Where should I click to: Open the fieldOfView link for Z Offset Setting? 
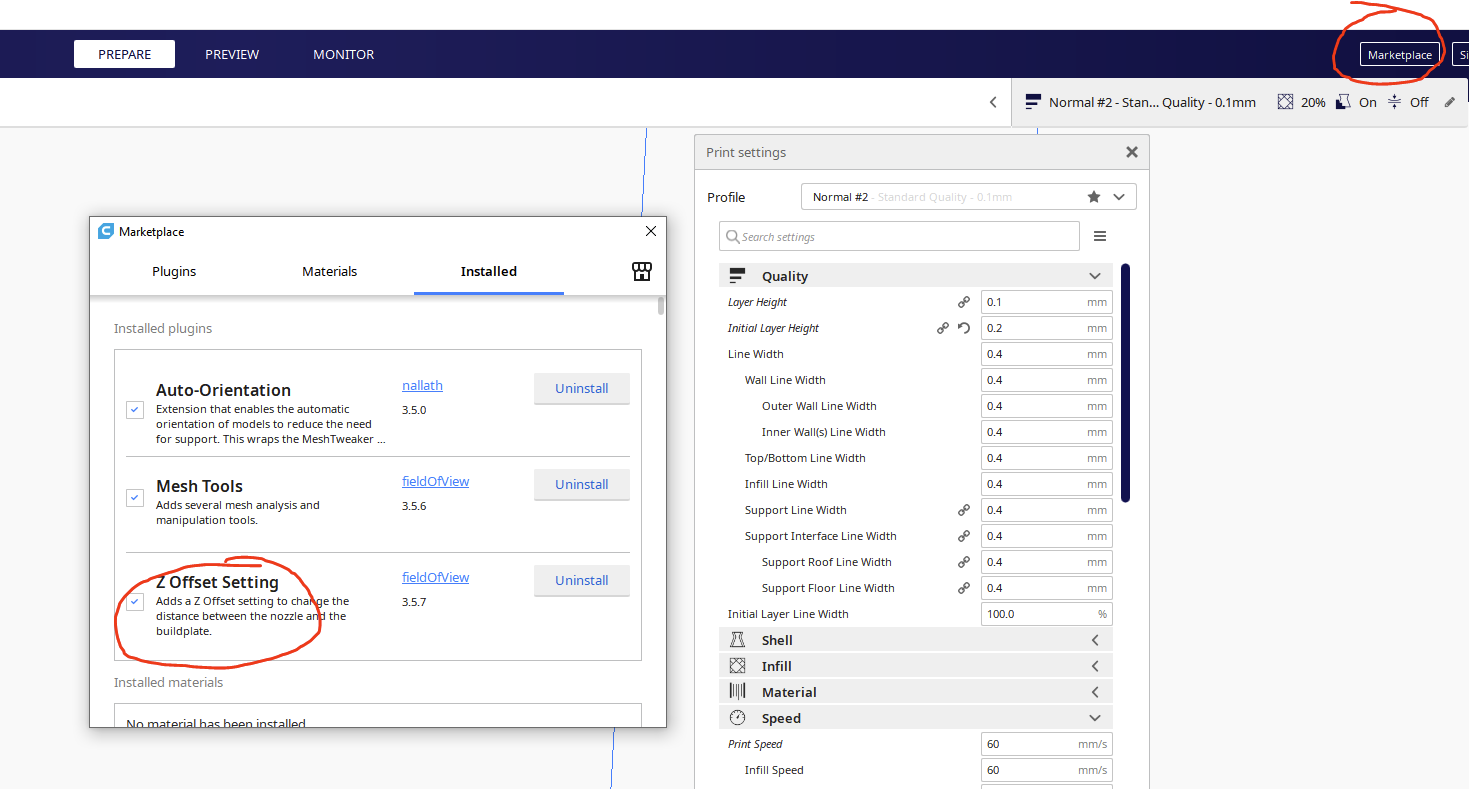pos(435,577)
